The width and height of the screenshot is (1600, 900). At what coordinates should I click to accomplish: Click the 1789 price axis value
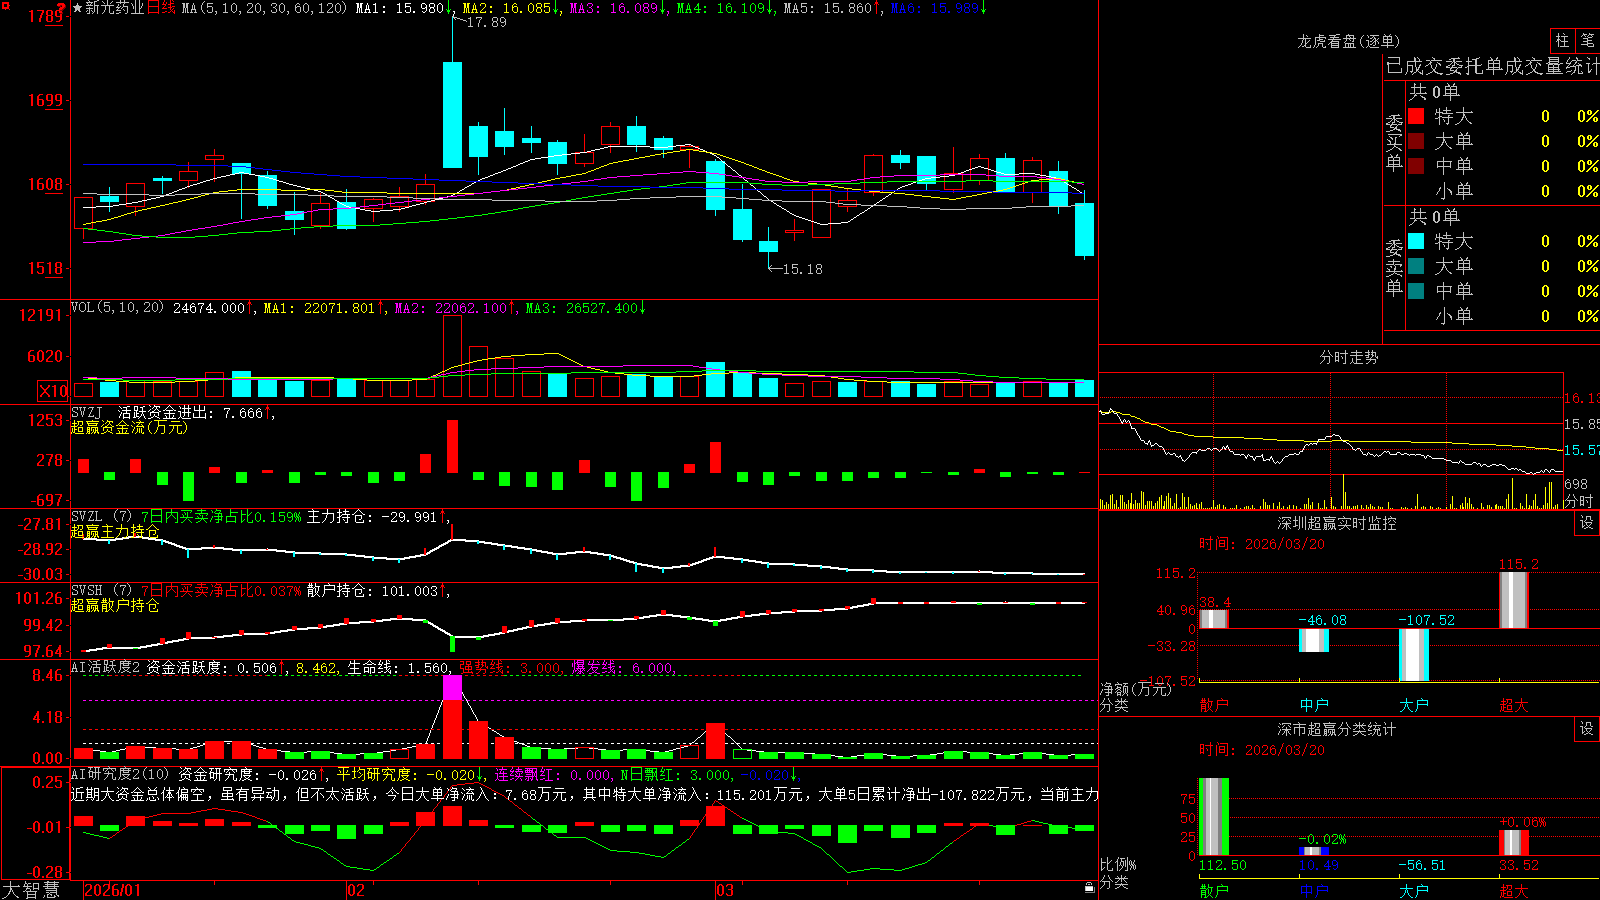(46, 16)
